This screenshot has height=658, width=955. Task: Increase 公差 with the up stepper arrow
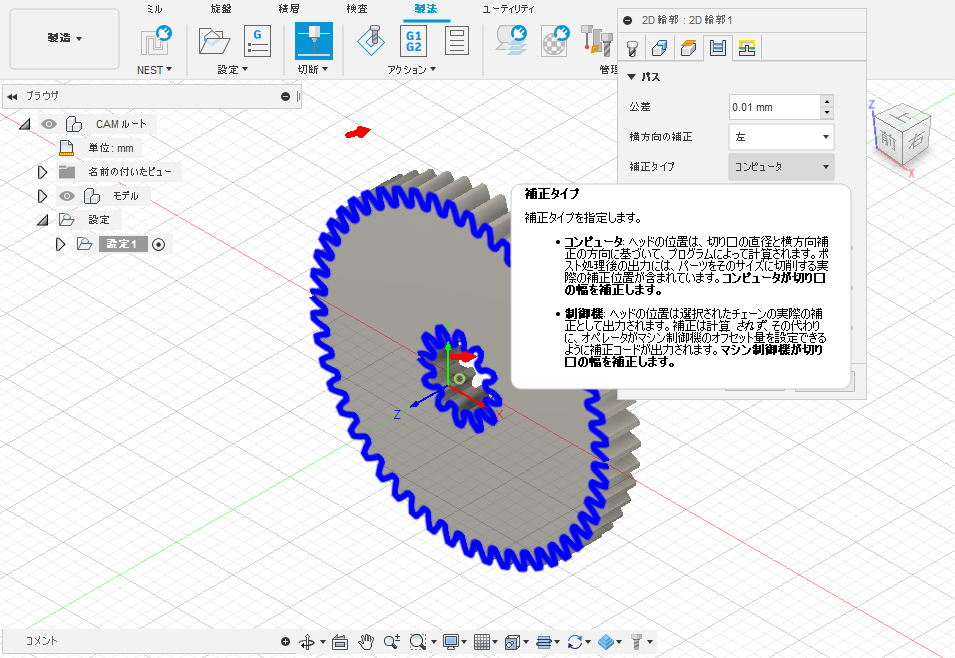pyautogui.click(x=826, y=101)
